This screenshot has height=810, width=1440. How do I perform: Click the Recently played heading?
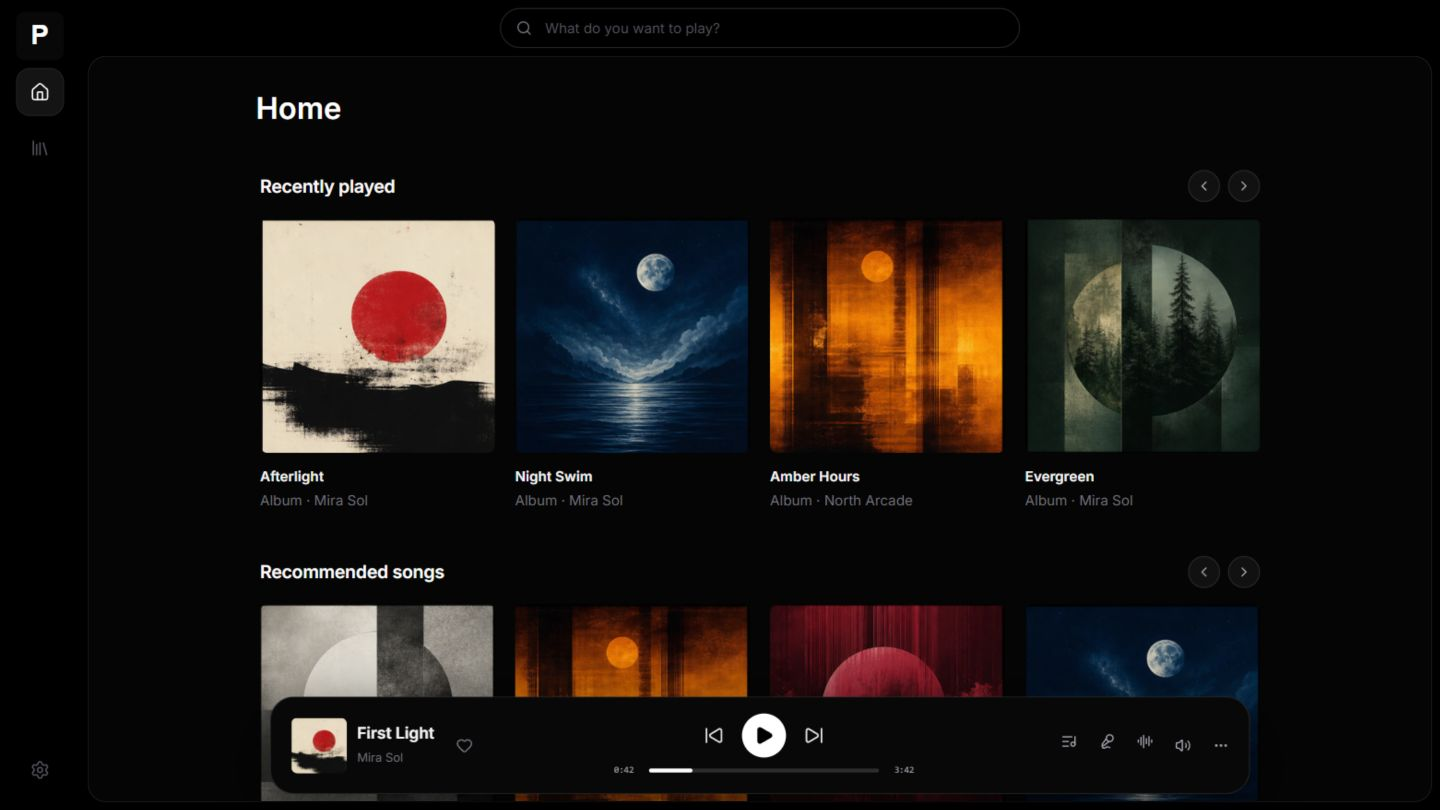[x=327, y=187]
